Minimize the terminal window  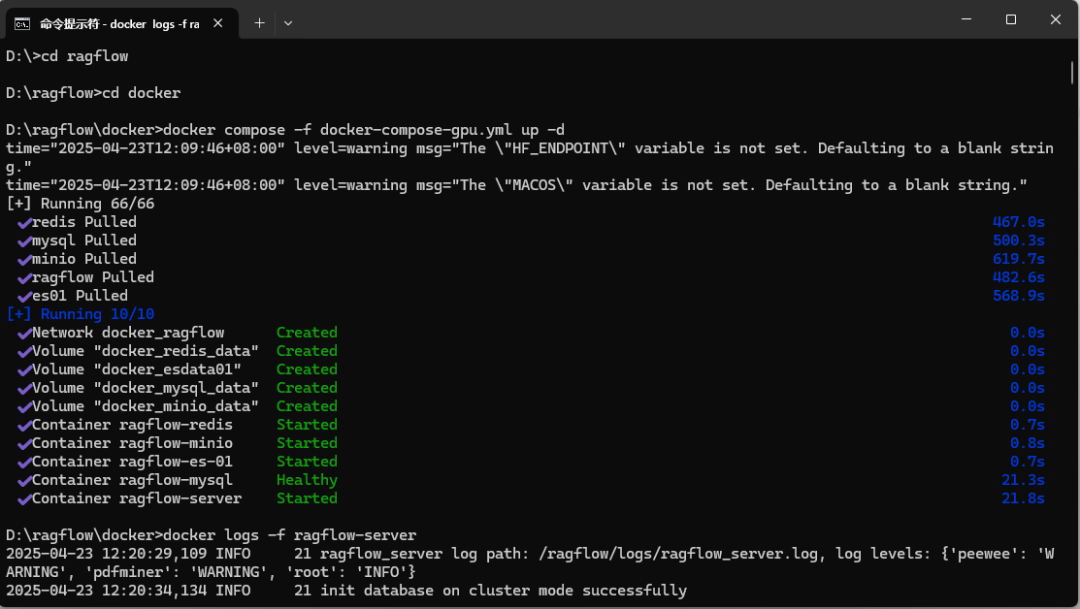[966, 19]
